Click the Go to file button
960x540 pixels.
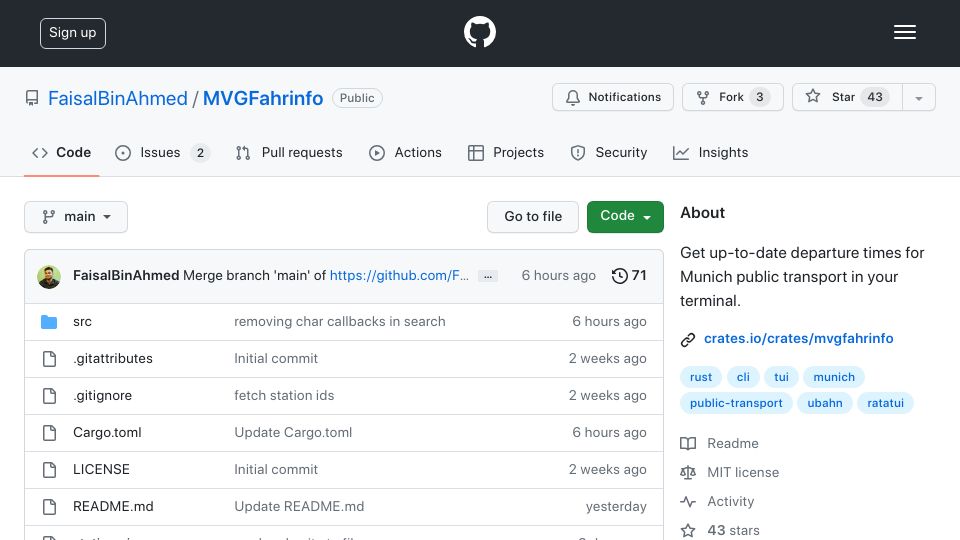point(533,217)
